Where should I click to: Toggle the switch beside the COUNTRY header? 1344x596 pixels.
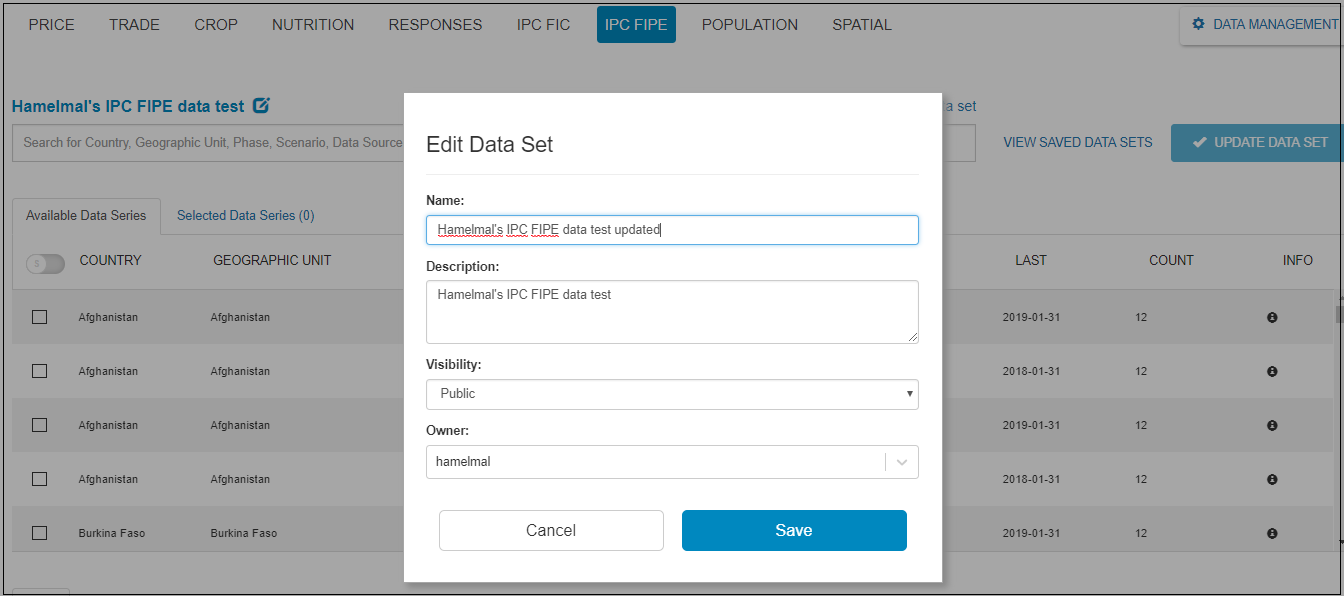tap(45, 263)
